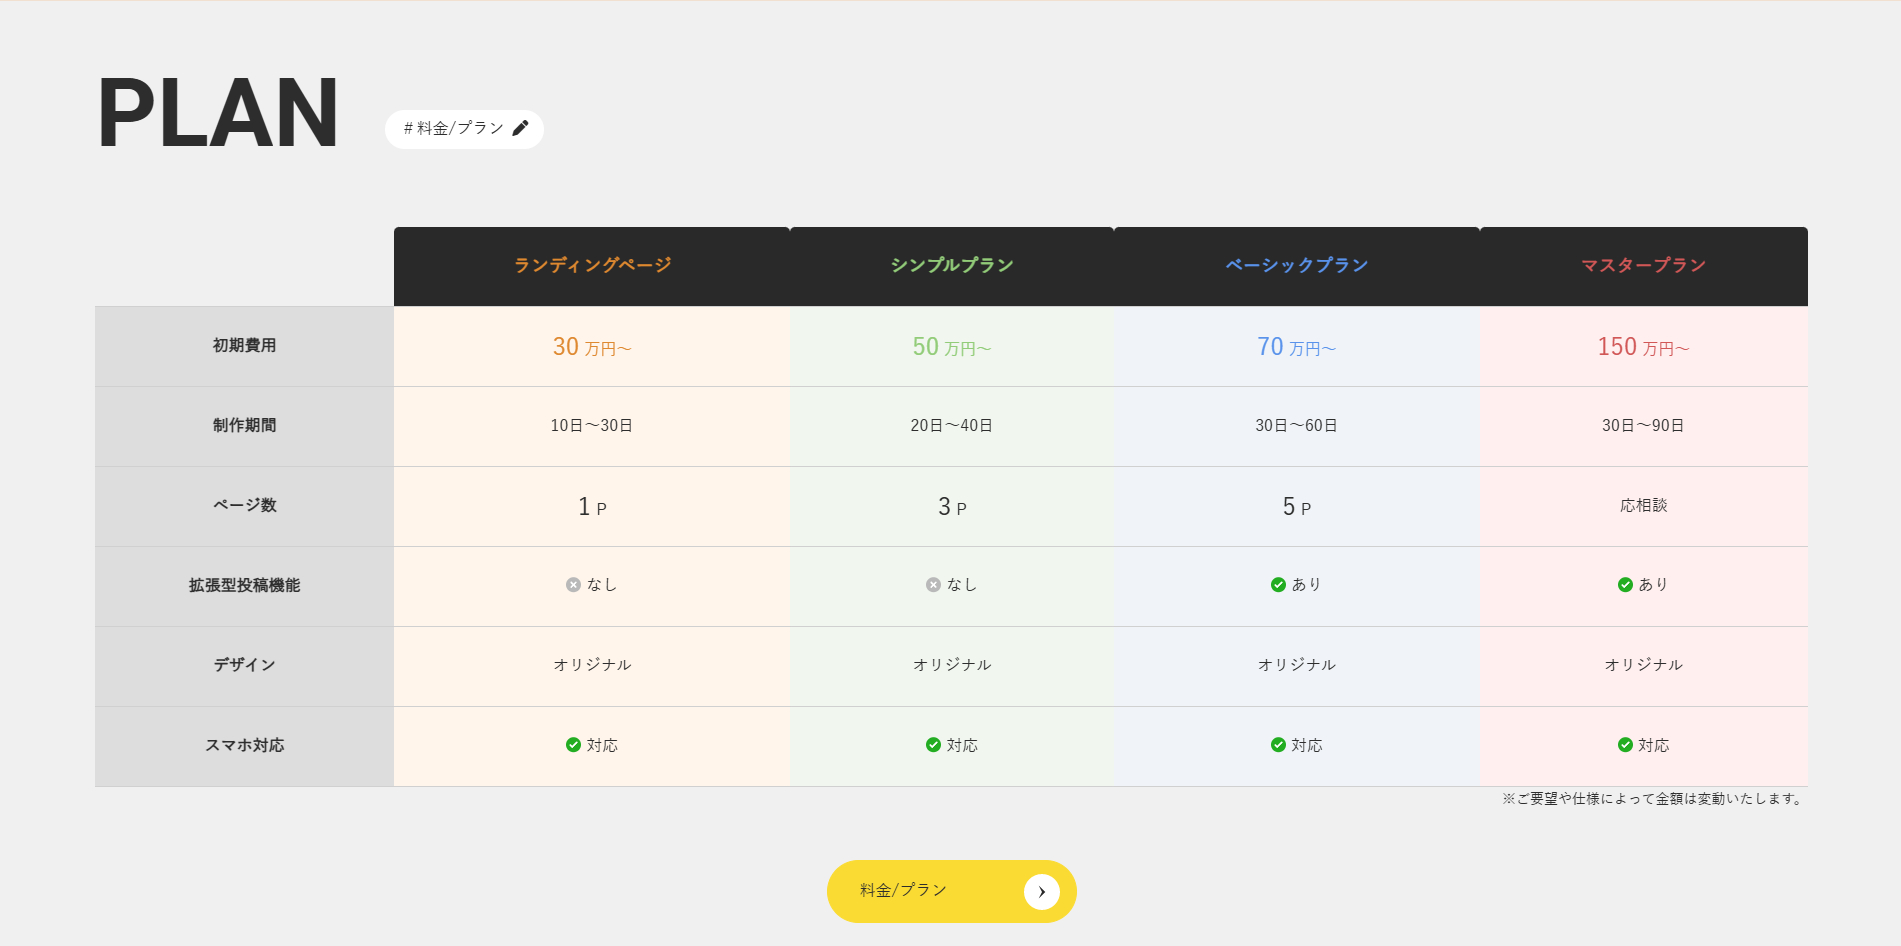Click gray x icon in シンプルプラン 拡張型投稿機能 cell
The image size is (1901, 946).
point(933,585)
